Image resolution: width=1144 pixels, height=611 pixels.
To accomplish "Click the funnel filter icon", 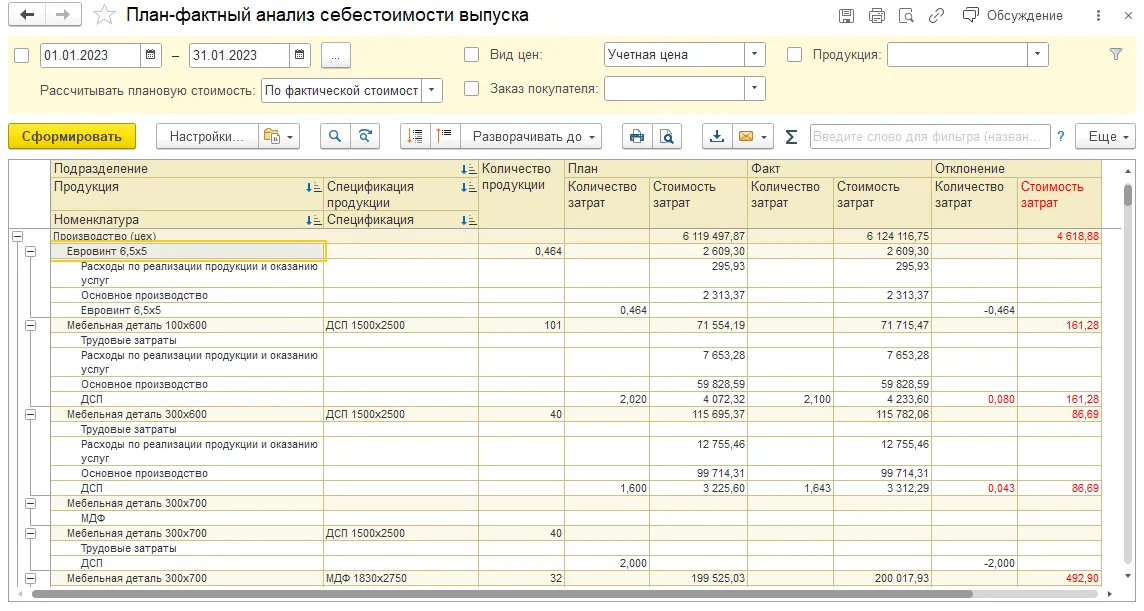I will tap(1116, 54).
